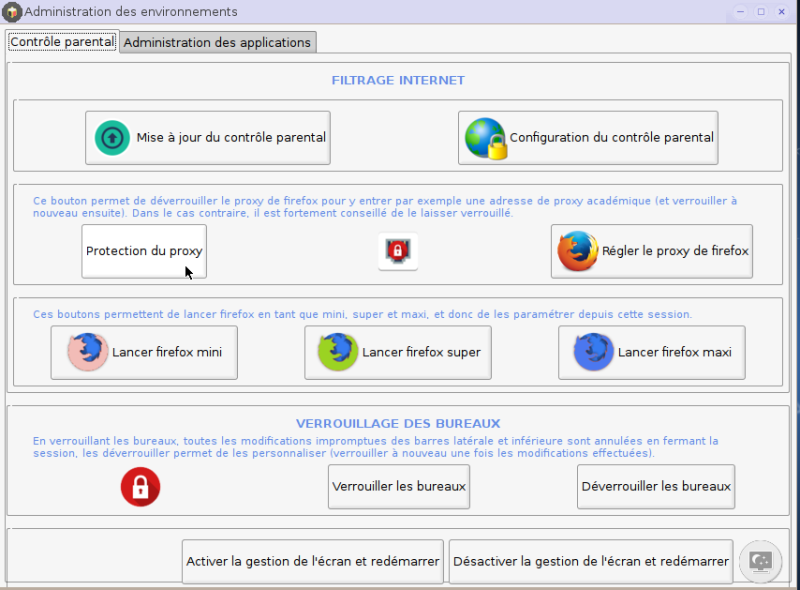Minimize the Administration des environnements window
The height and width of the screenshot is (590, 800).
pos(740,12)
